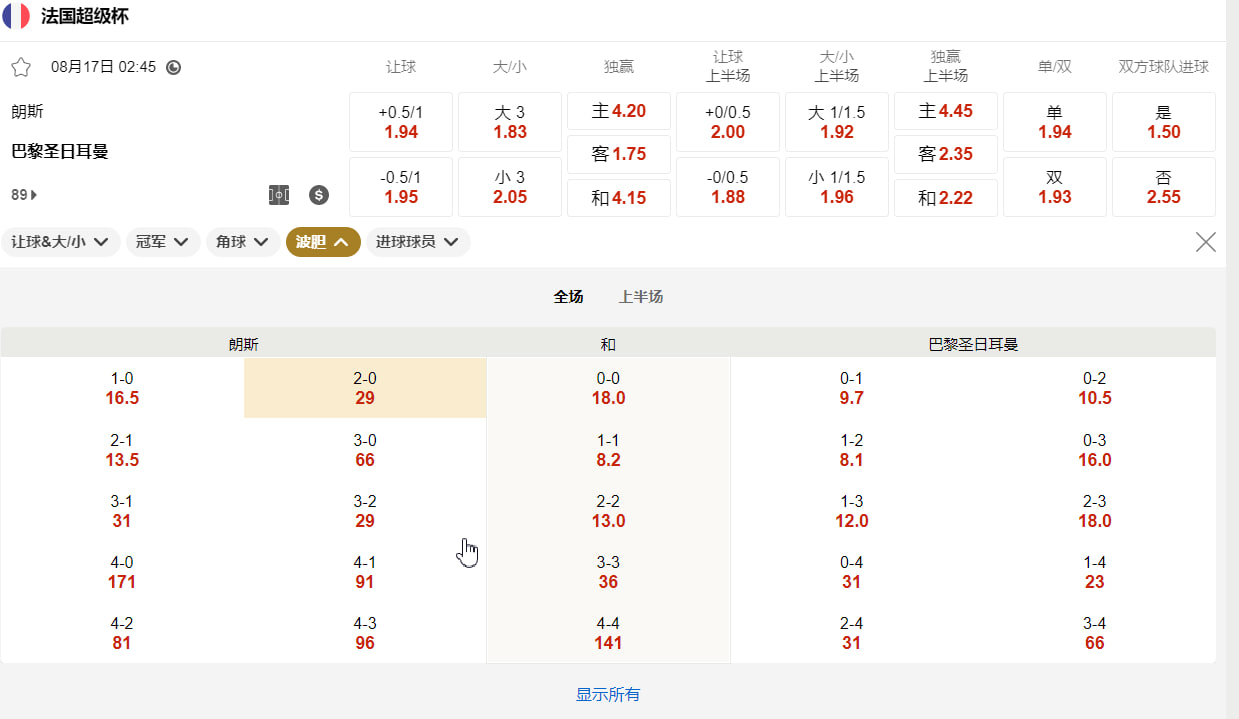
Task: Click the French flag league icon
Action: [16, 16]
